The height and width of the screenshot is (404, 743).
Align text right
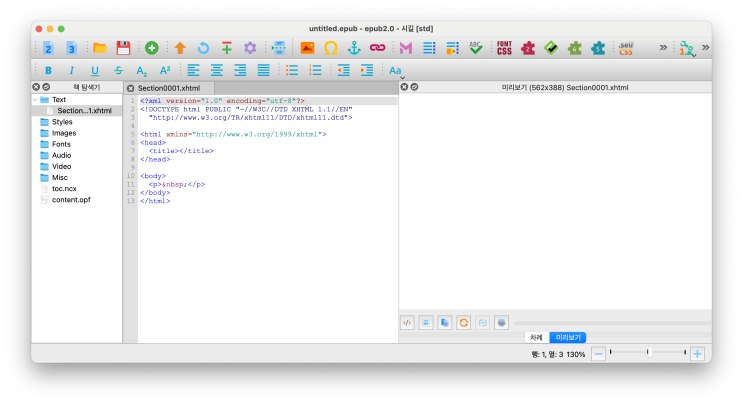point(240,71)
